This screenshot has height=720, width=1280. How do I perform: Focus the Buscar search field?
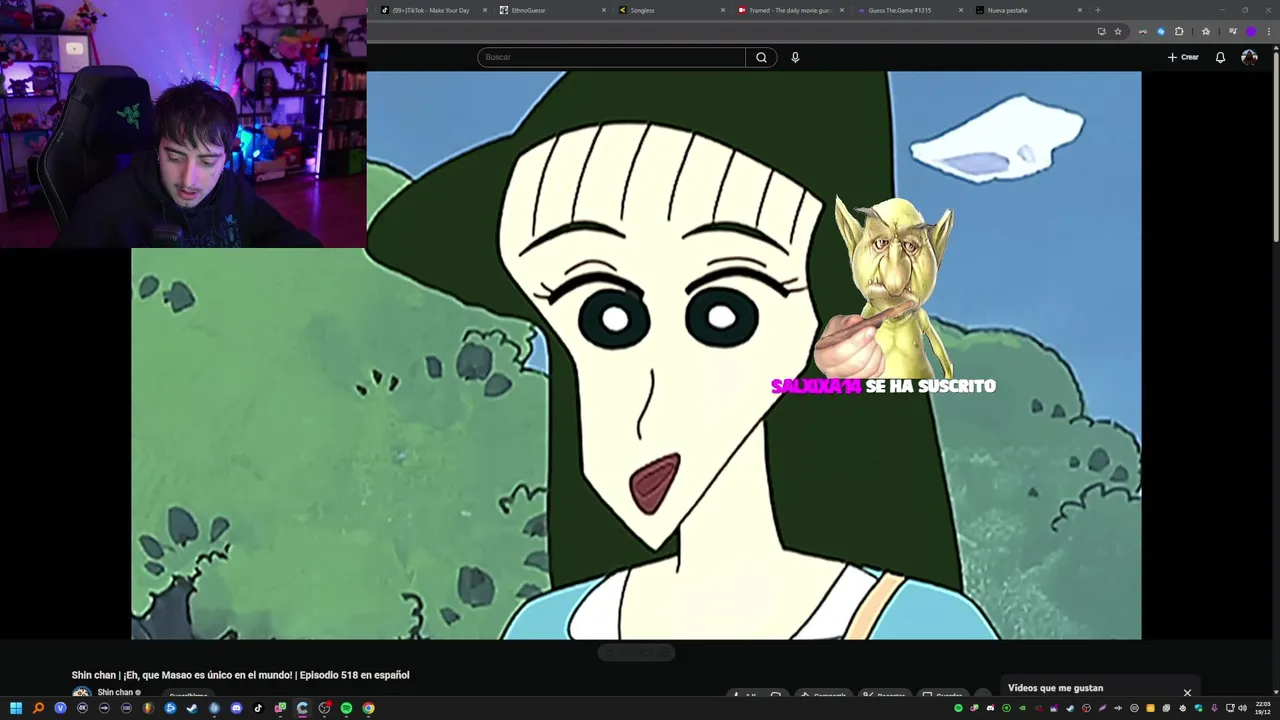pyautogui.click(x=611, y=57)
